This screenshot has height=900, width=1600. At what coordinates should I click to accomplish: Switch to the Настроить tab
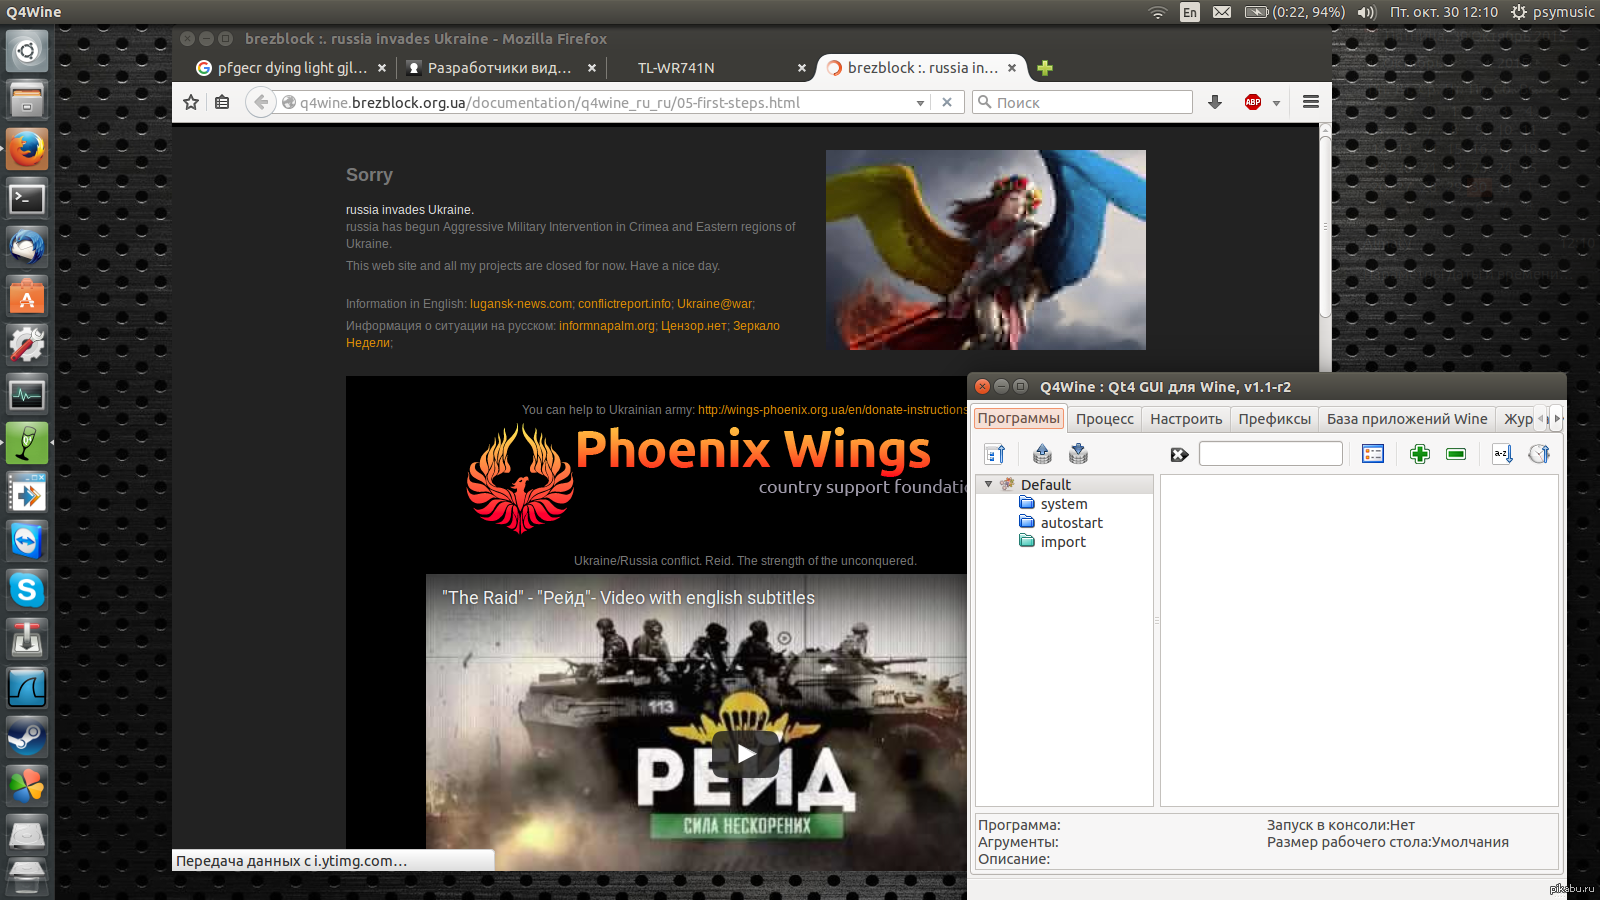point(1186,419)
